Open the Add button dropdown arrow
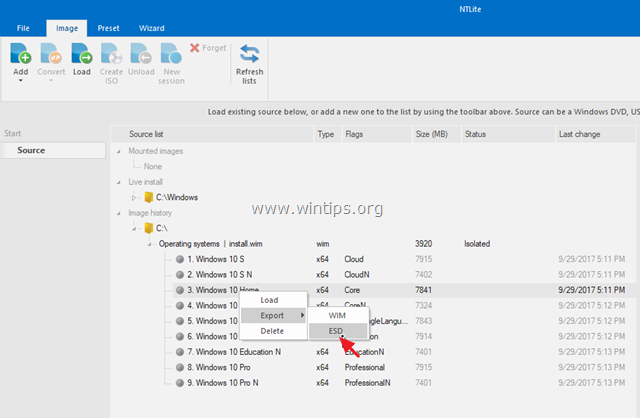This screenshot has height=418, width=640. (20, 81)
